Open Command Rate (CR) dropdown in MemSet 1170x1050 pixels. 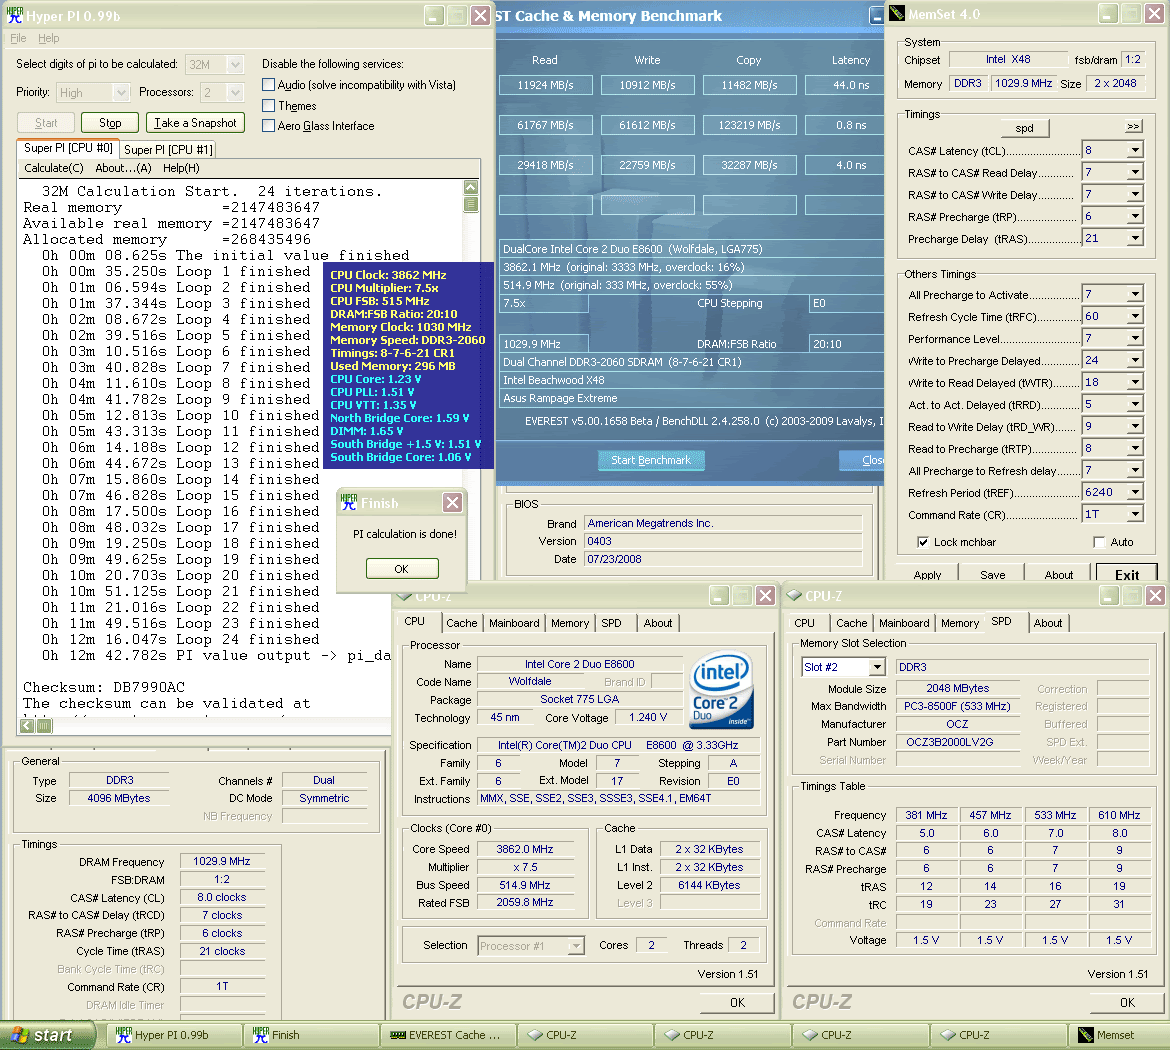(x=1134, y=514)
